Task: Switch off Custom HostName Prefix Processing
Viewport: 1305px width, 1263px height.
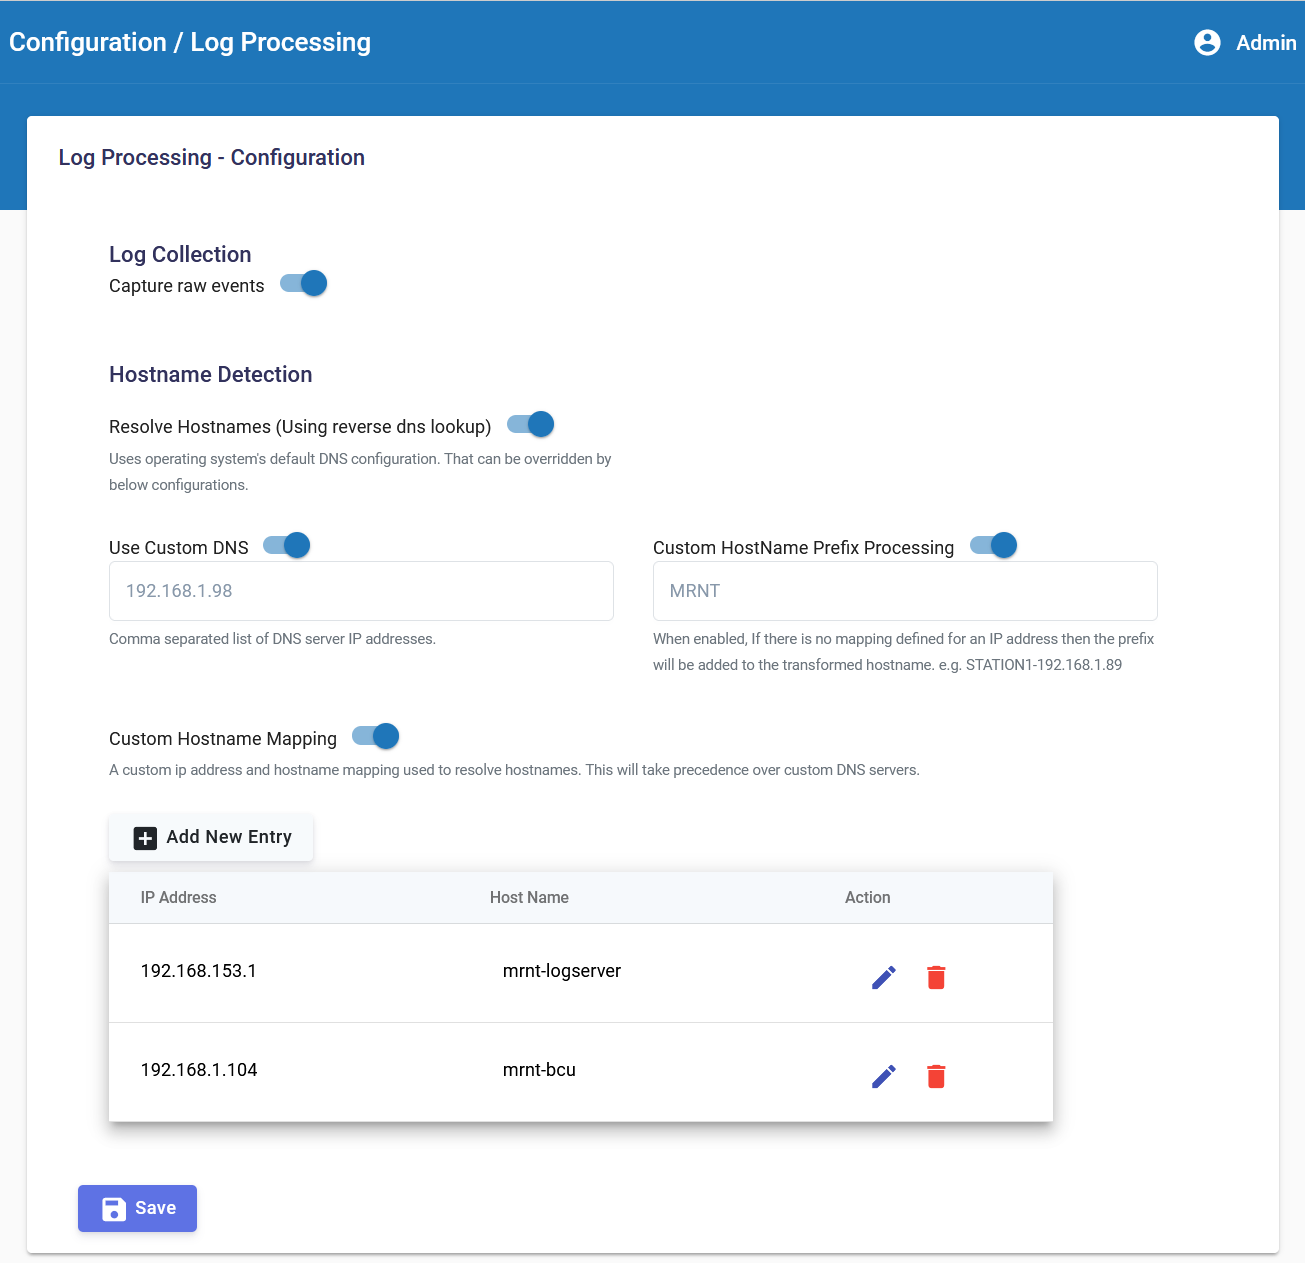Action: pyautogui.click(x=994, y=546)
